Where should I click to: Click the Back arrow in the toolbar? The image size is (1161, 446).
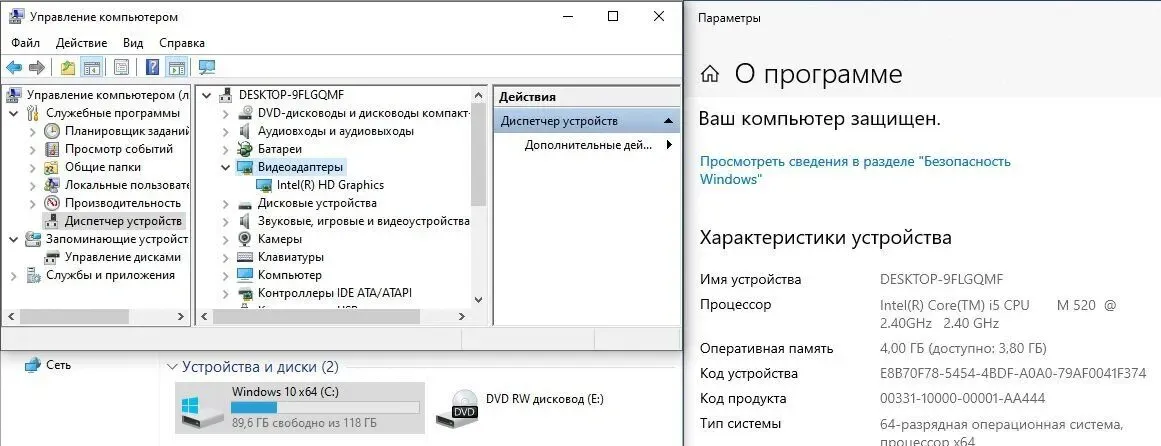coord(14,68)
